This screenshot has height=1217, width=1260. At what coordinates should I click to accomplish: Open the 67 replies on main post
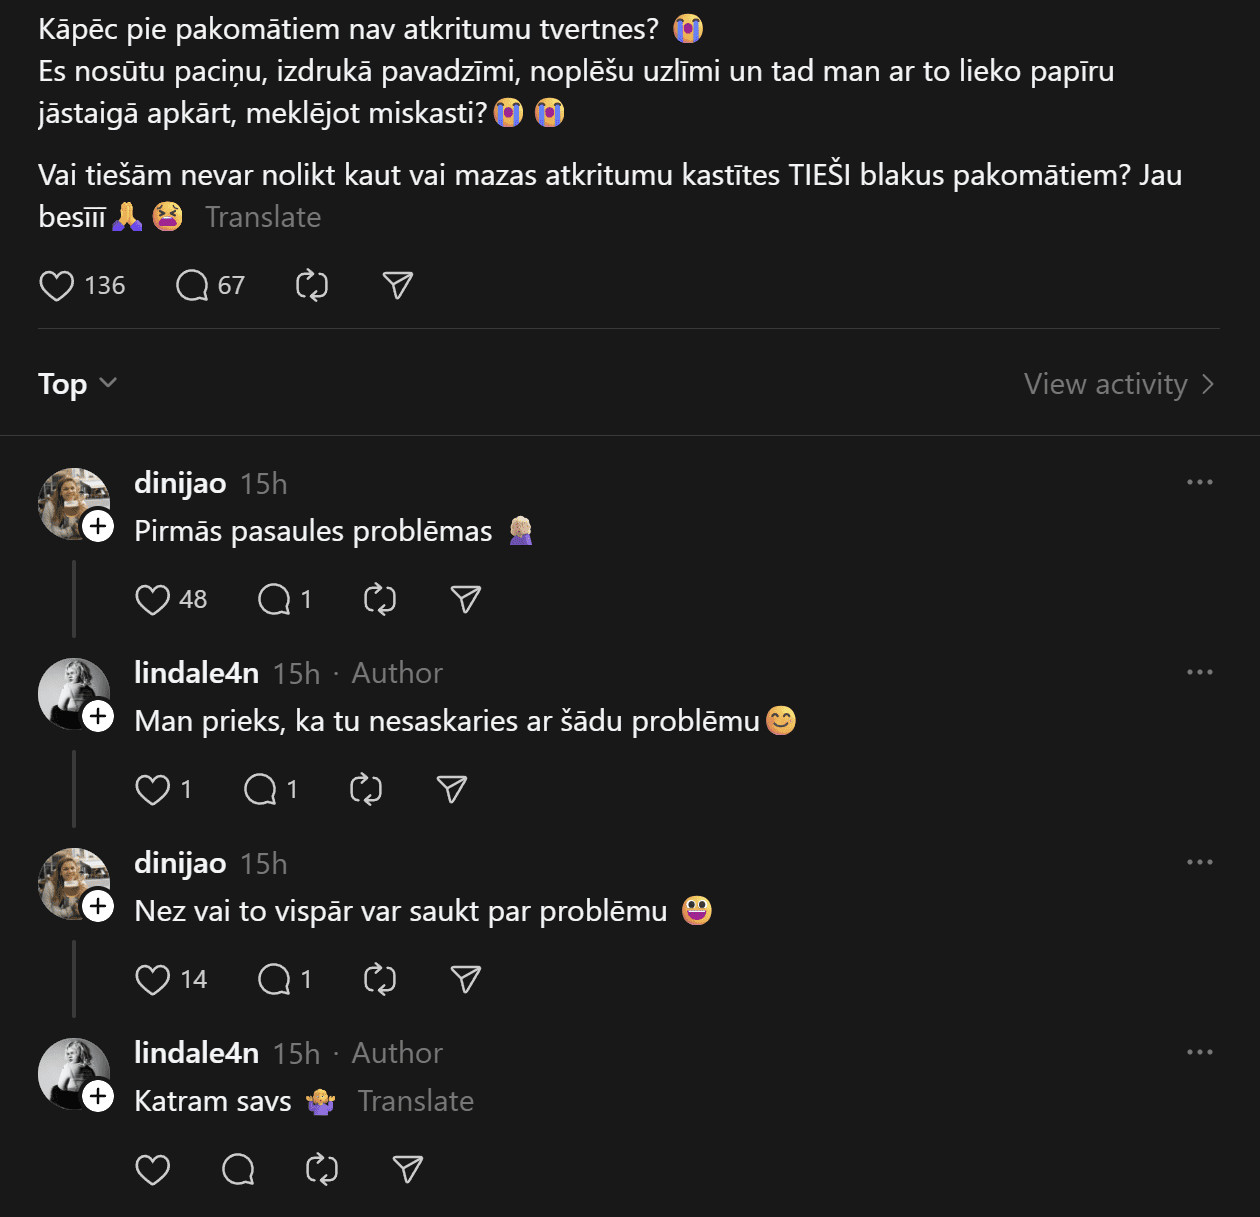pyautogui.click(x=192, y=286)
